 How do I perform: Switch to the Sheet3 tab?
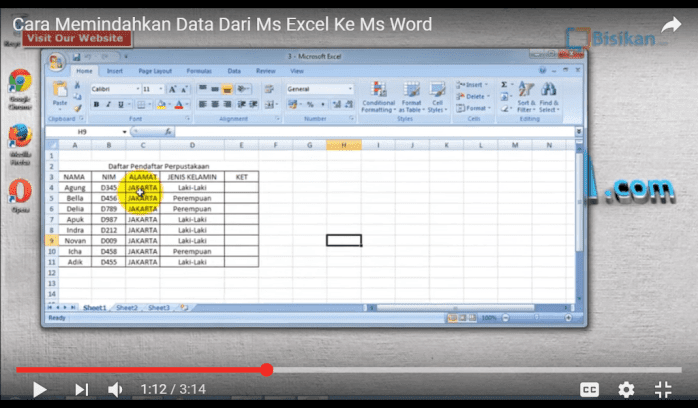click(159, 307)
